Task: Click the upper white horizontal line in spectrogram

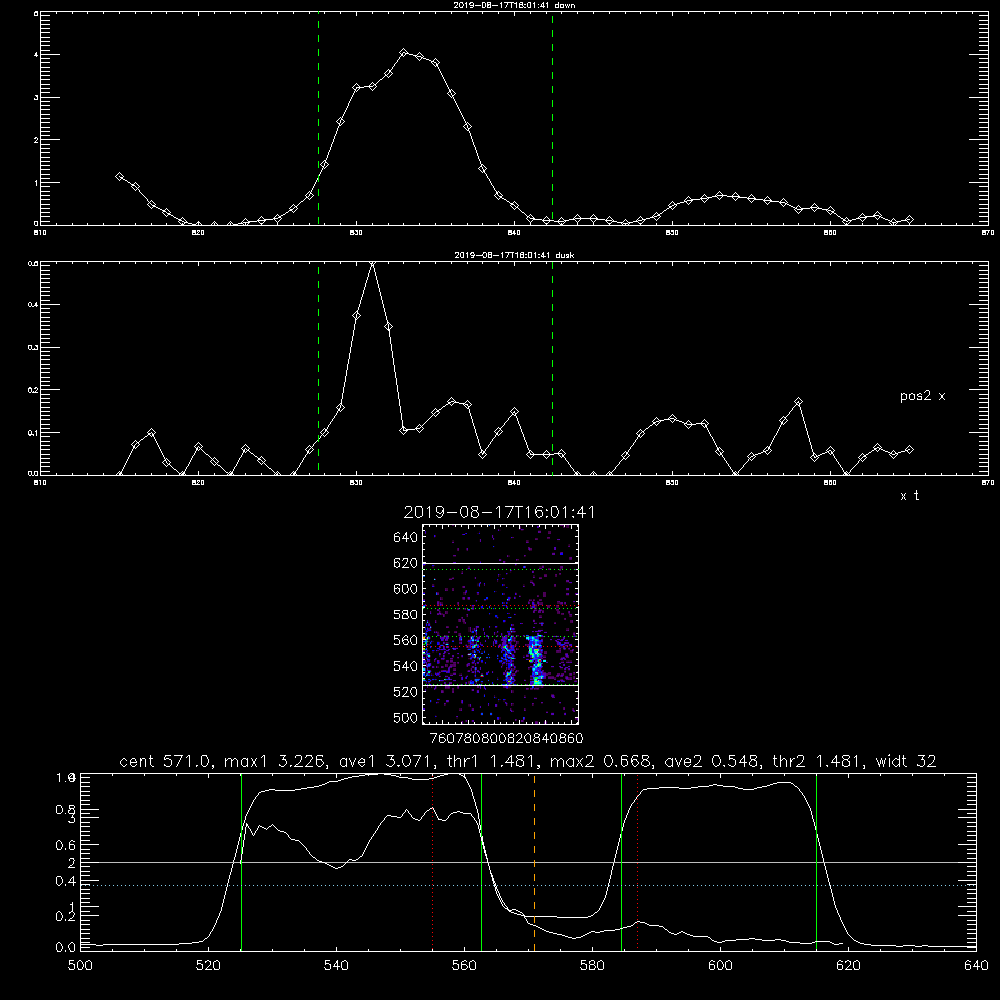Action: click(x=501, y=564)
